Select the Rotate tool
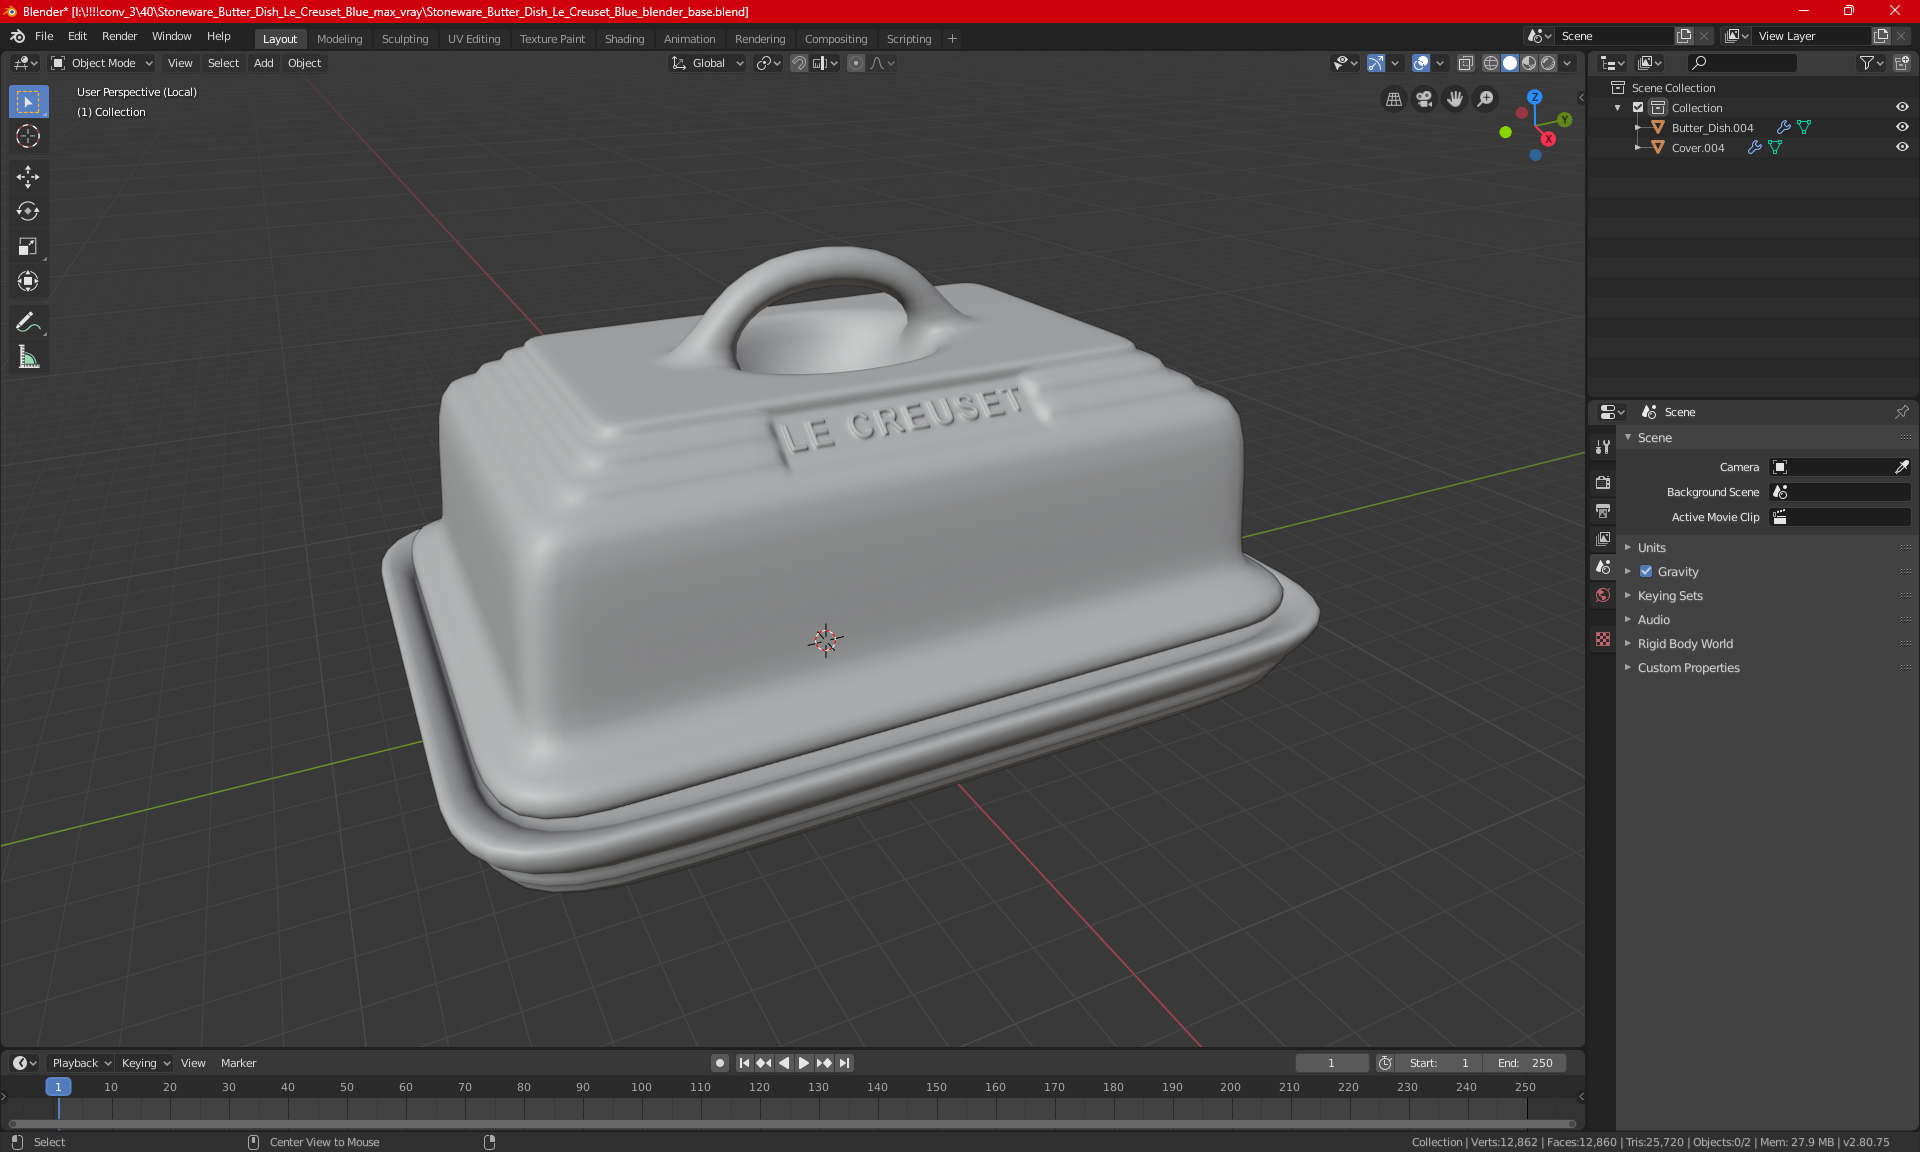Viewport: 1920px width, 1152px height. point(28,212)
